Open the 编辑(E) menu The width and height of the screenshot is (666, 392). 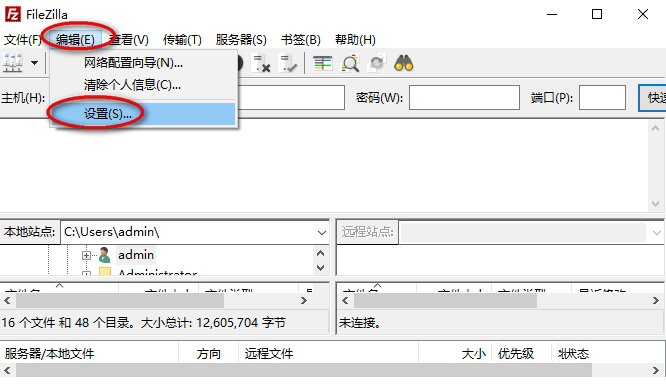[x=75, y=40]
